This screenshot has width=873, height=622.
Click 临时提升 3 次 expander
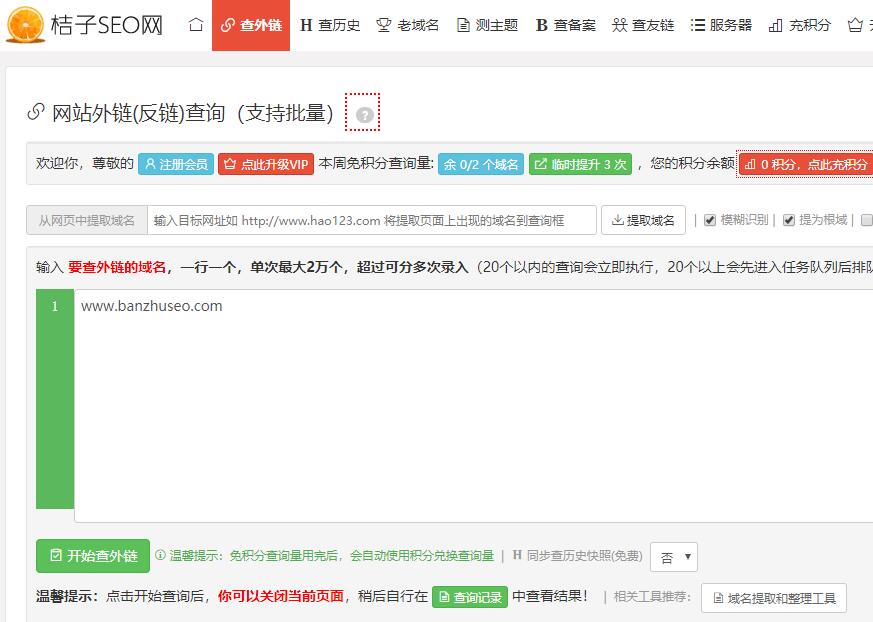coord(580,162)
